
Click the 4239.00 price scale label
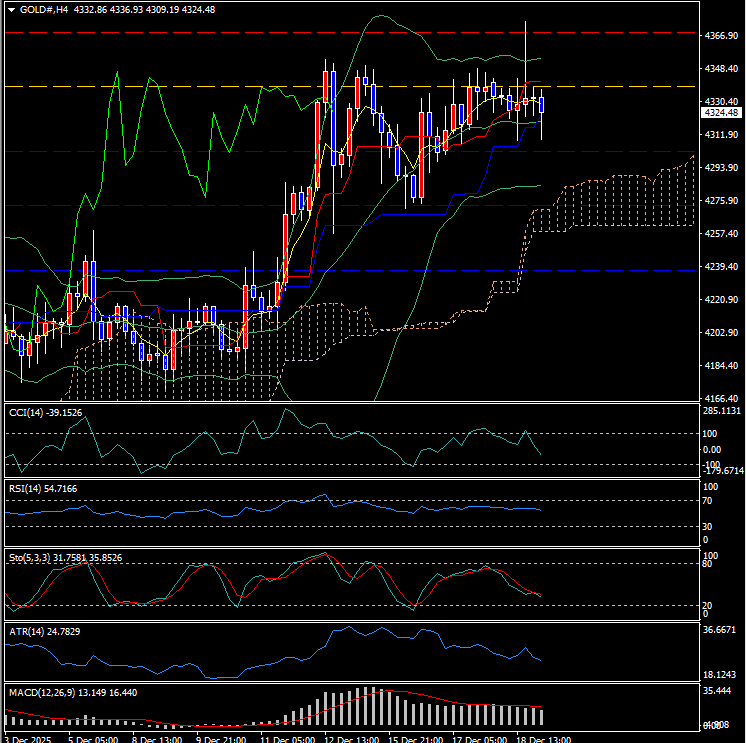click(x=721, y=267)
